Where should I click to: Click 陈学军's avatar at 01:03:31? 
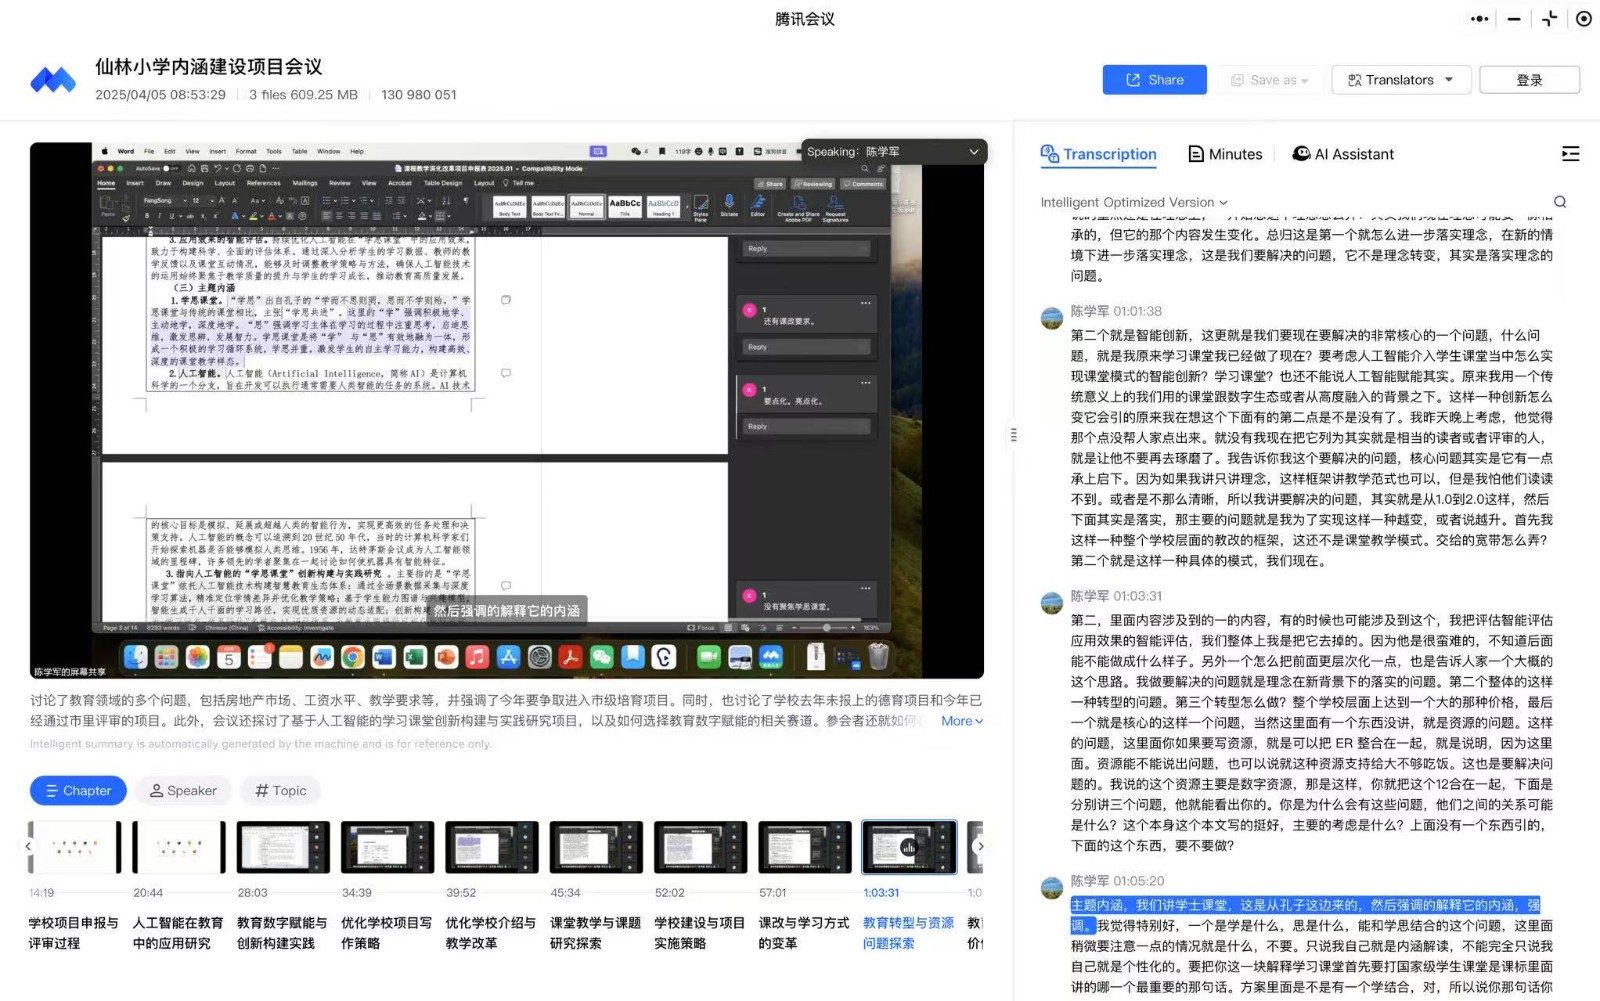tap(1052, 603)
